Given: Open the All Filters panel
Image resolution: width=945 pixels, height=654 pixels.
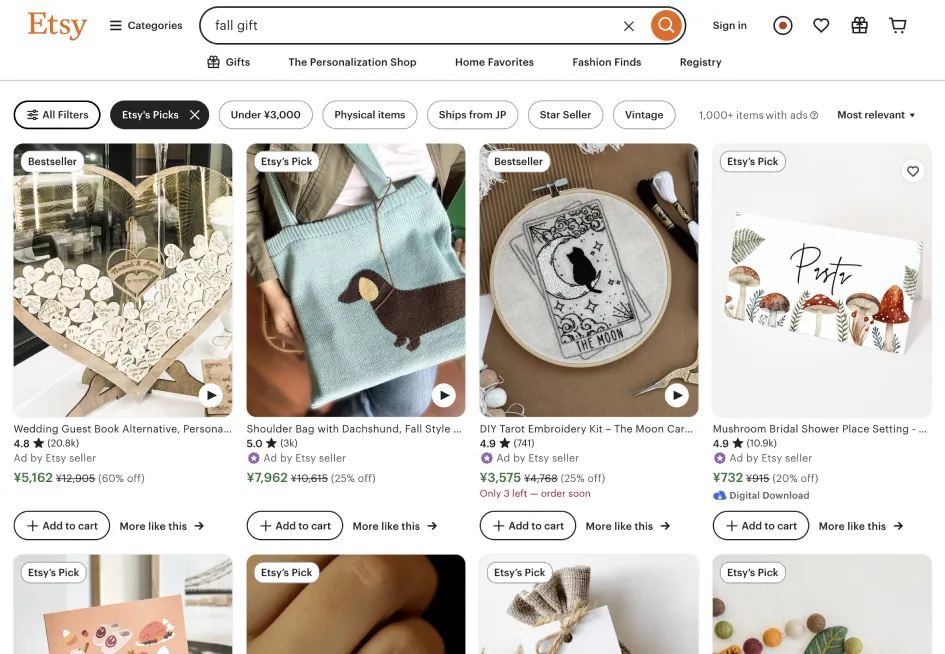Looking at the screenshot, I should [x=57, y=115].
